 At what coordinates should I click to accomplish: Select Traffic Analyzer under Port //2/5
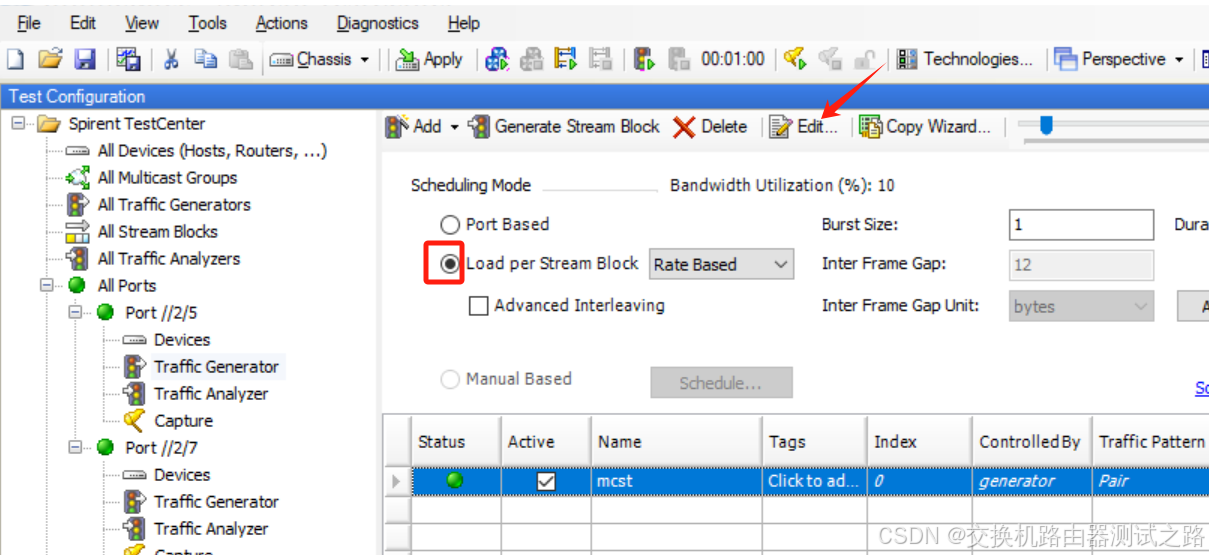[x=210, y=394]
